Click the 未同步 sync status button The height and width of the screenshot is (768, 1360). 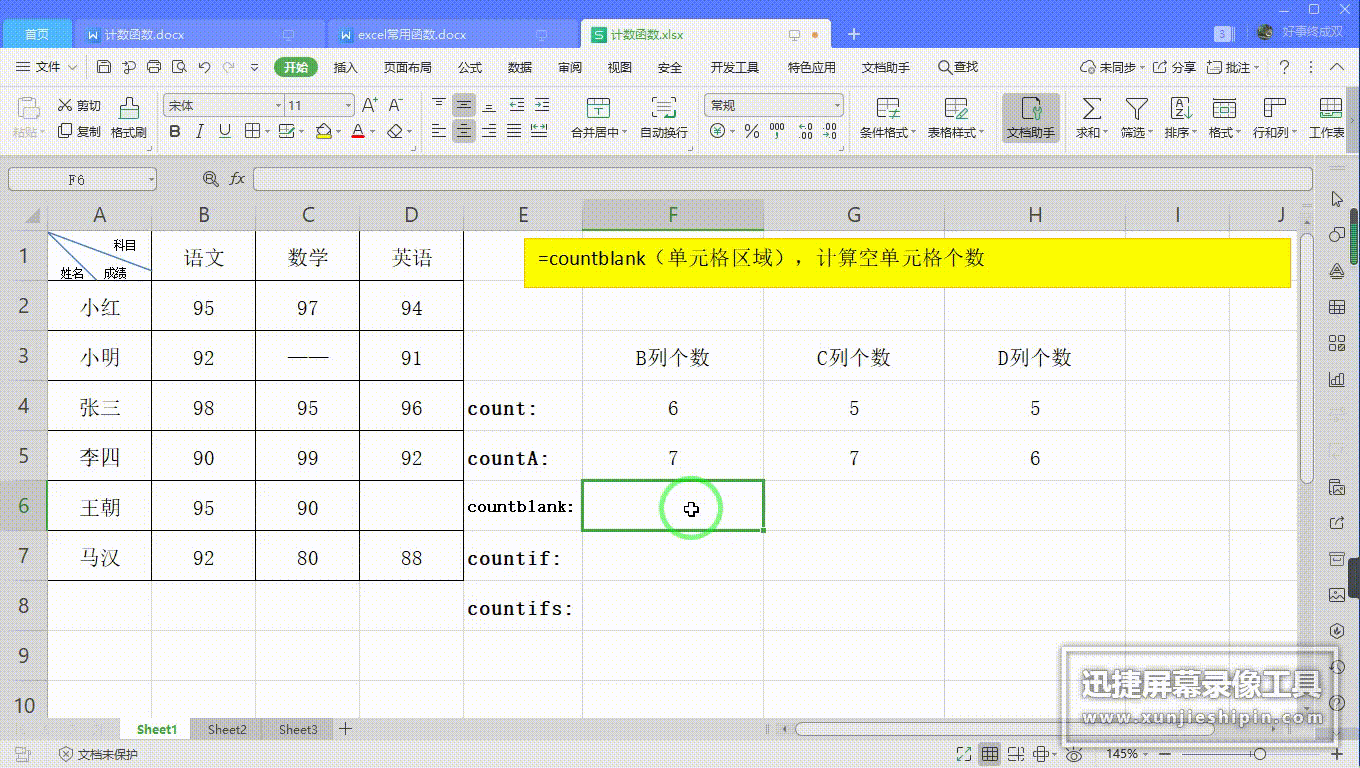[1110, 67]
